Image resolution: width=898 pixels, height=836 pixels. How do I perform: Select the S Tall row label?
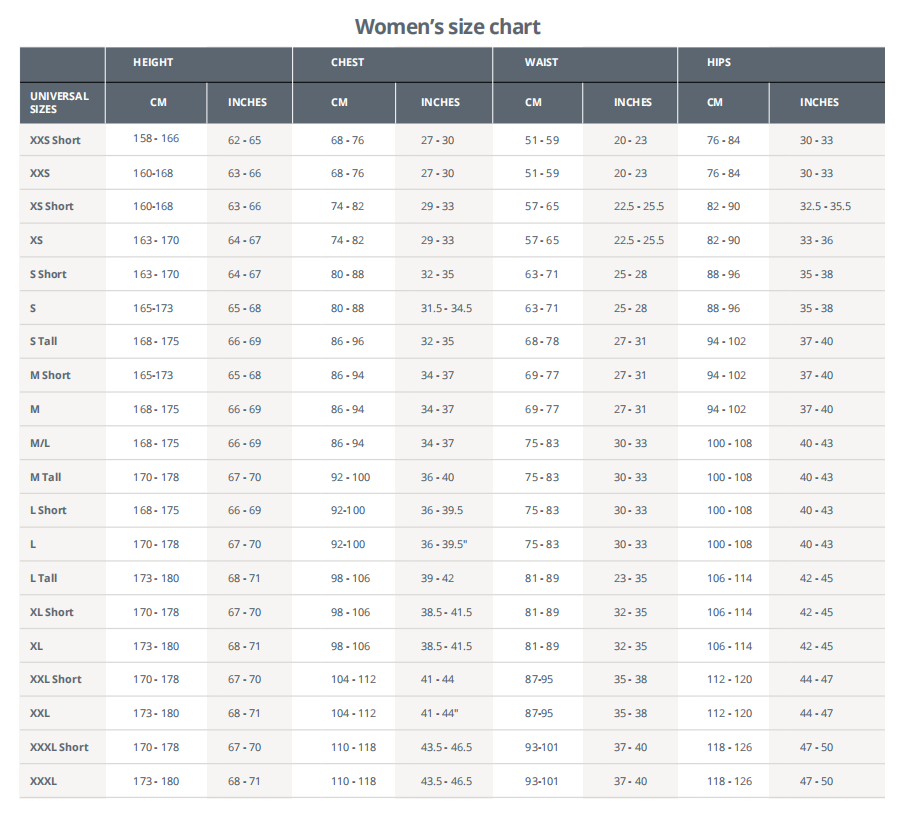coord(44,341)
